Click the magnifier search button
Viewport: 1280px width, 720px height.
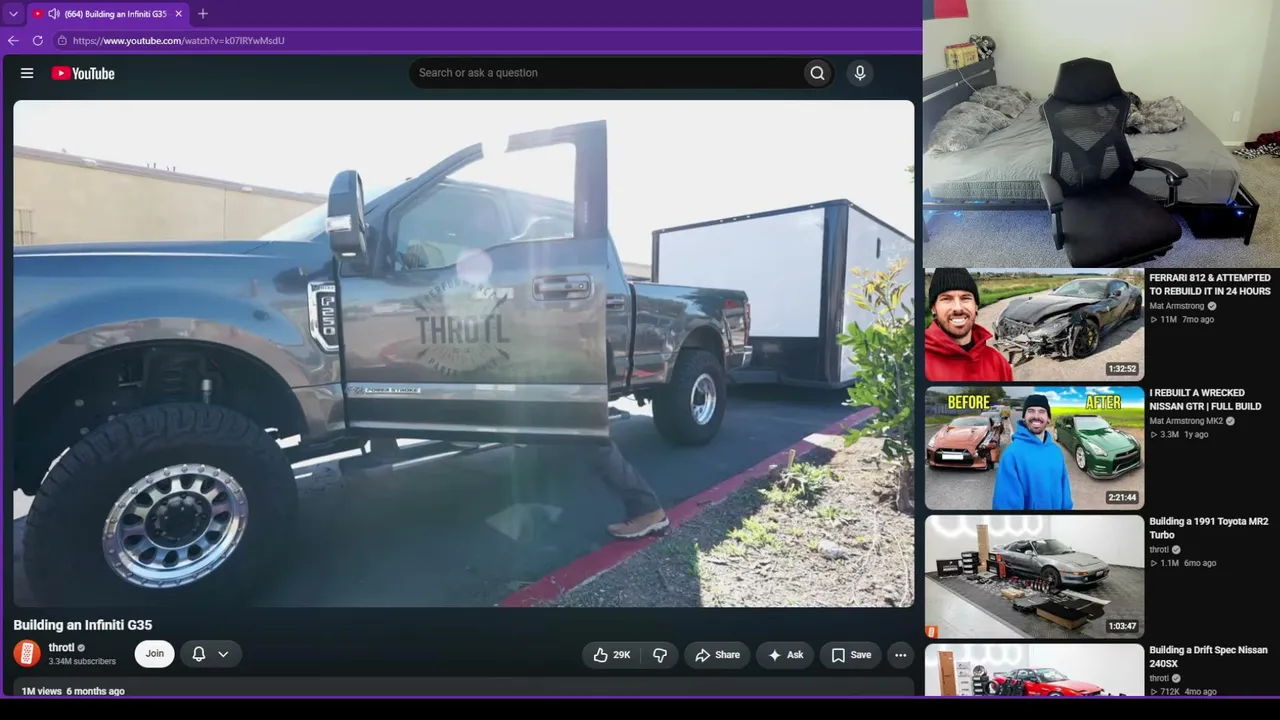[x=817, y=73]
